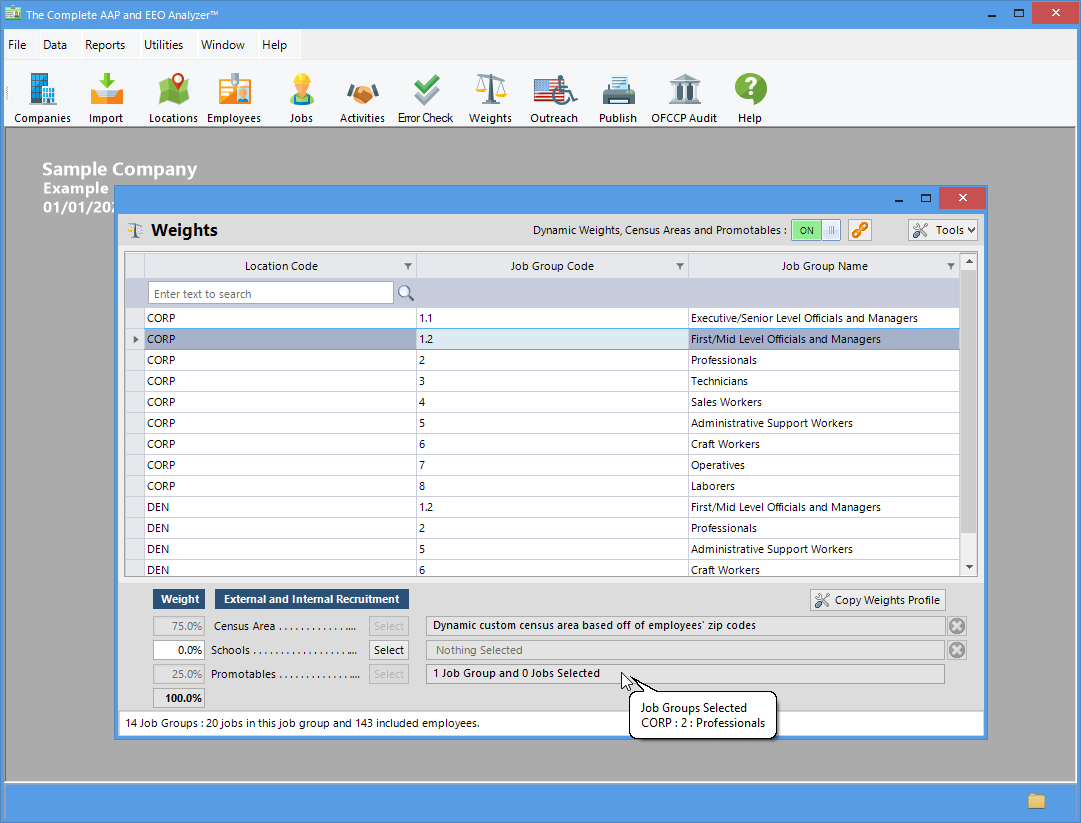The image size is (1081, 823).
Task: Open the Jobs toolbar icon
Action: click(x=301, y=99)
